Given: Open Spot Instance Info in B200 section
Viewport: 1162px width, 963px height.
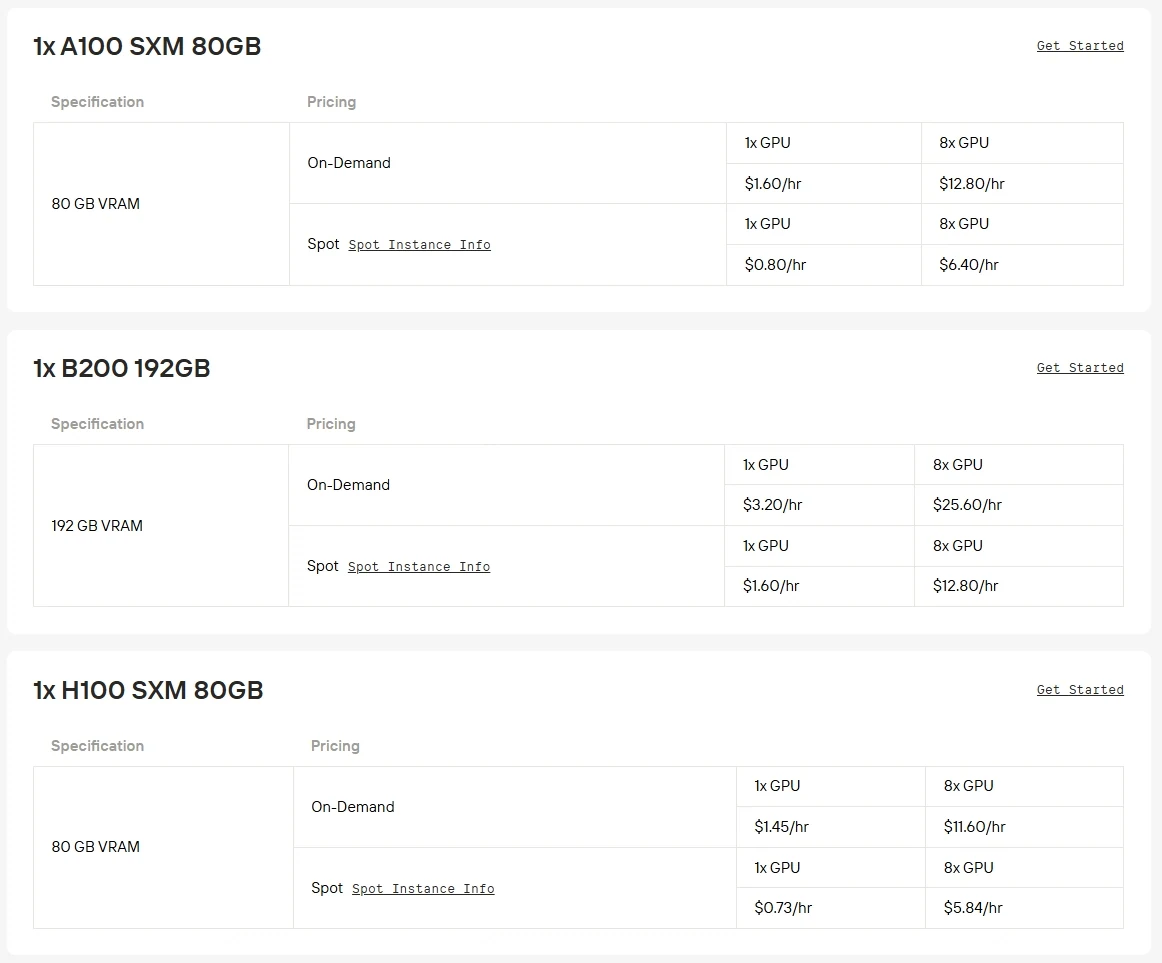Looking at the screenshot, I should [419, 566].
